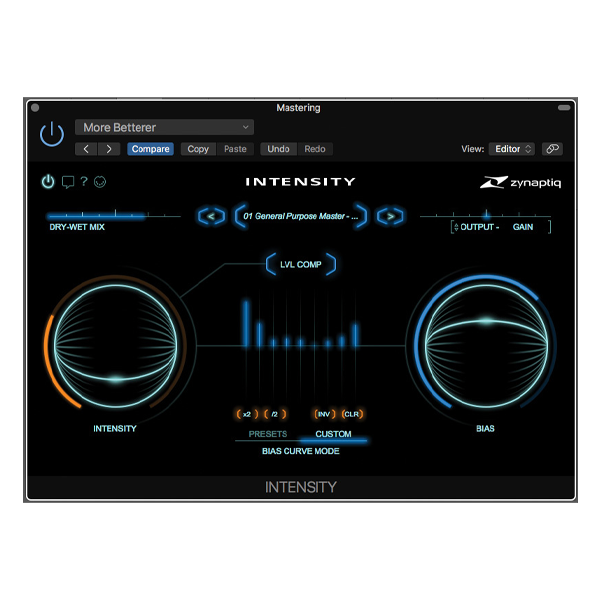Go to next preset with right arrow
The image size is (600, 600).
click(x=109, y=149)
